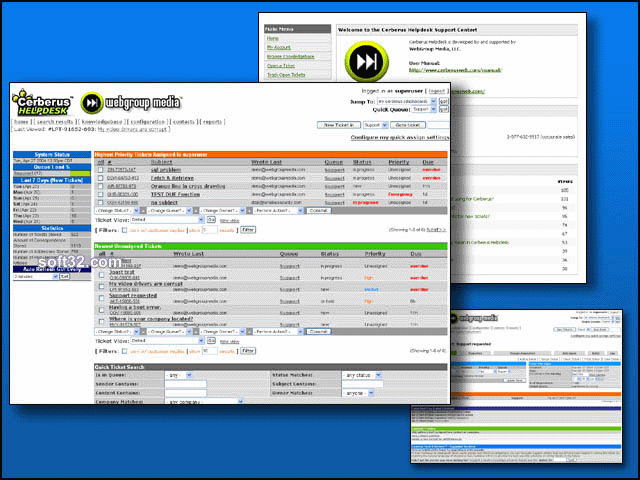640x480 pixels.
Task: Tick 'Where is your company located?' checkbox
Action: click(x=101, y=322)
